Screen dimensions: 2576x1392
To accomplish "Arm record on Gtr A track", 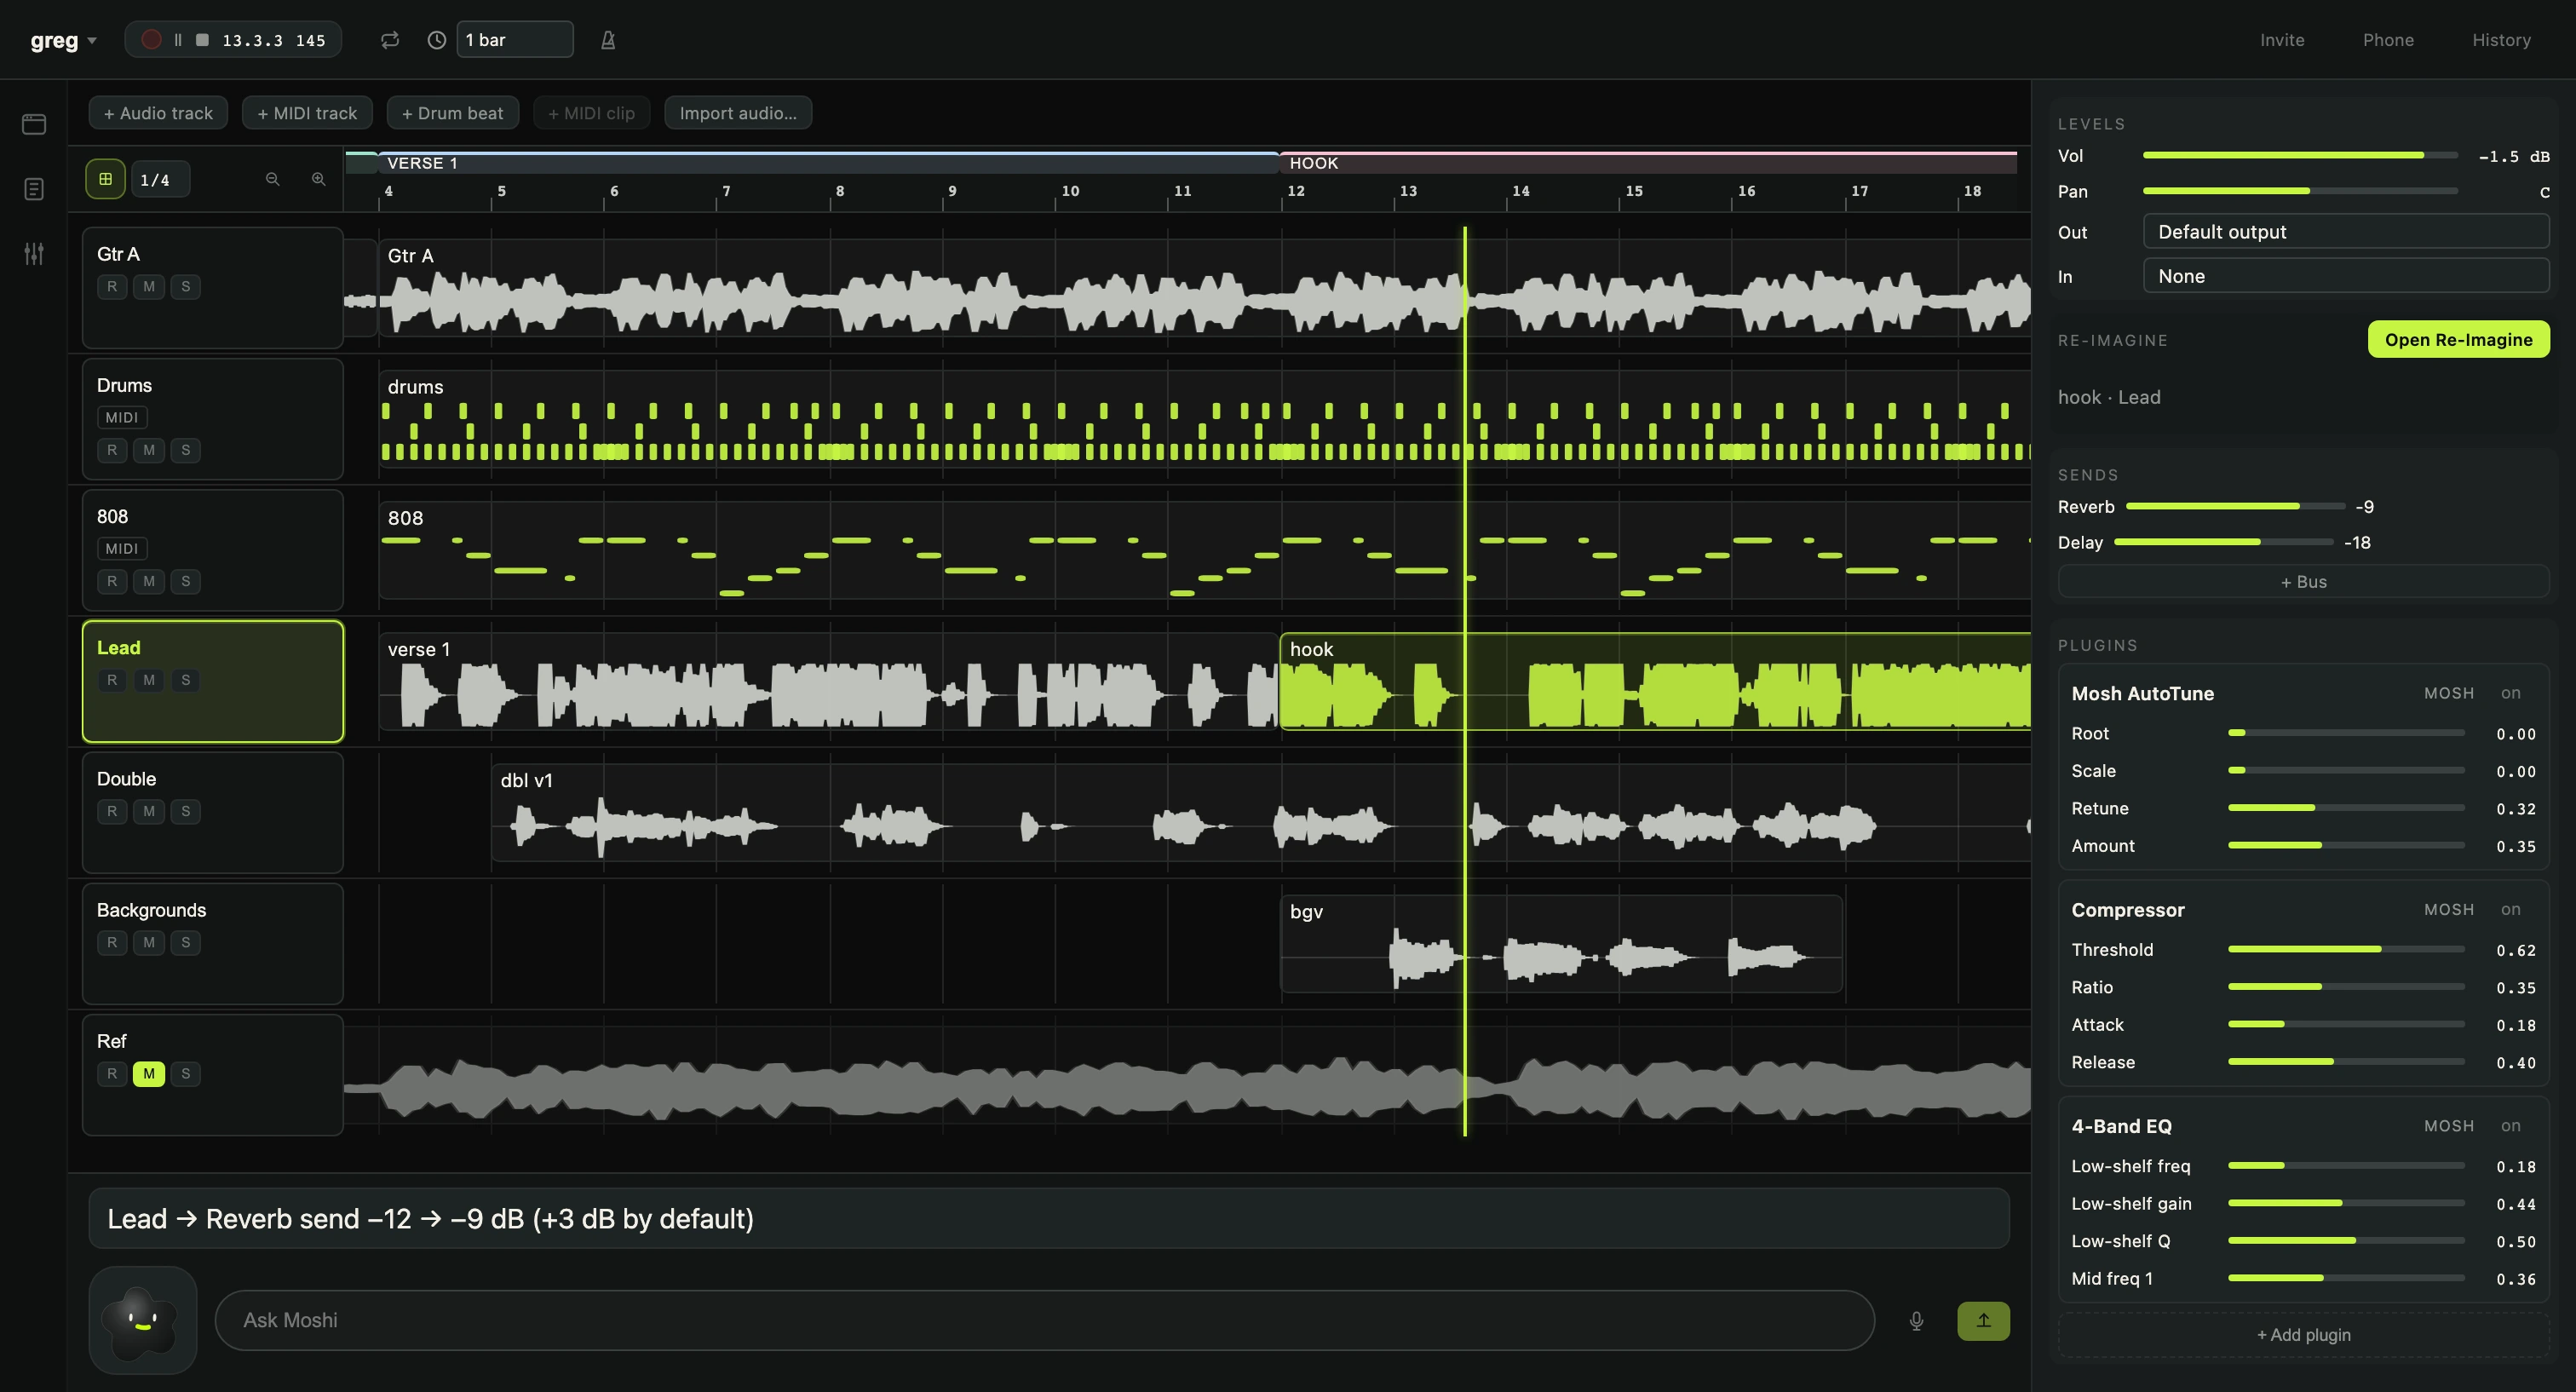I will pos(112,287).
